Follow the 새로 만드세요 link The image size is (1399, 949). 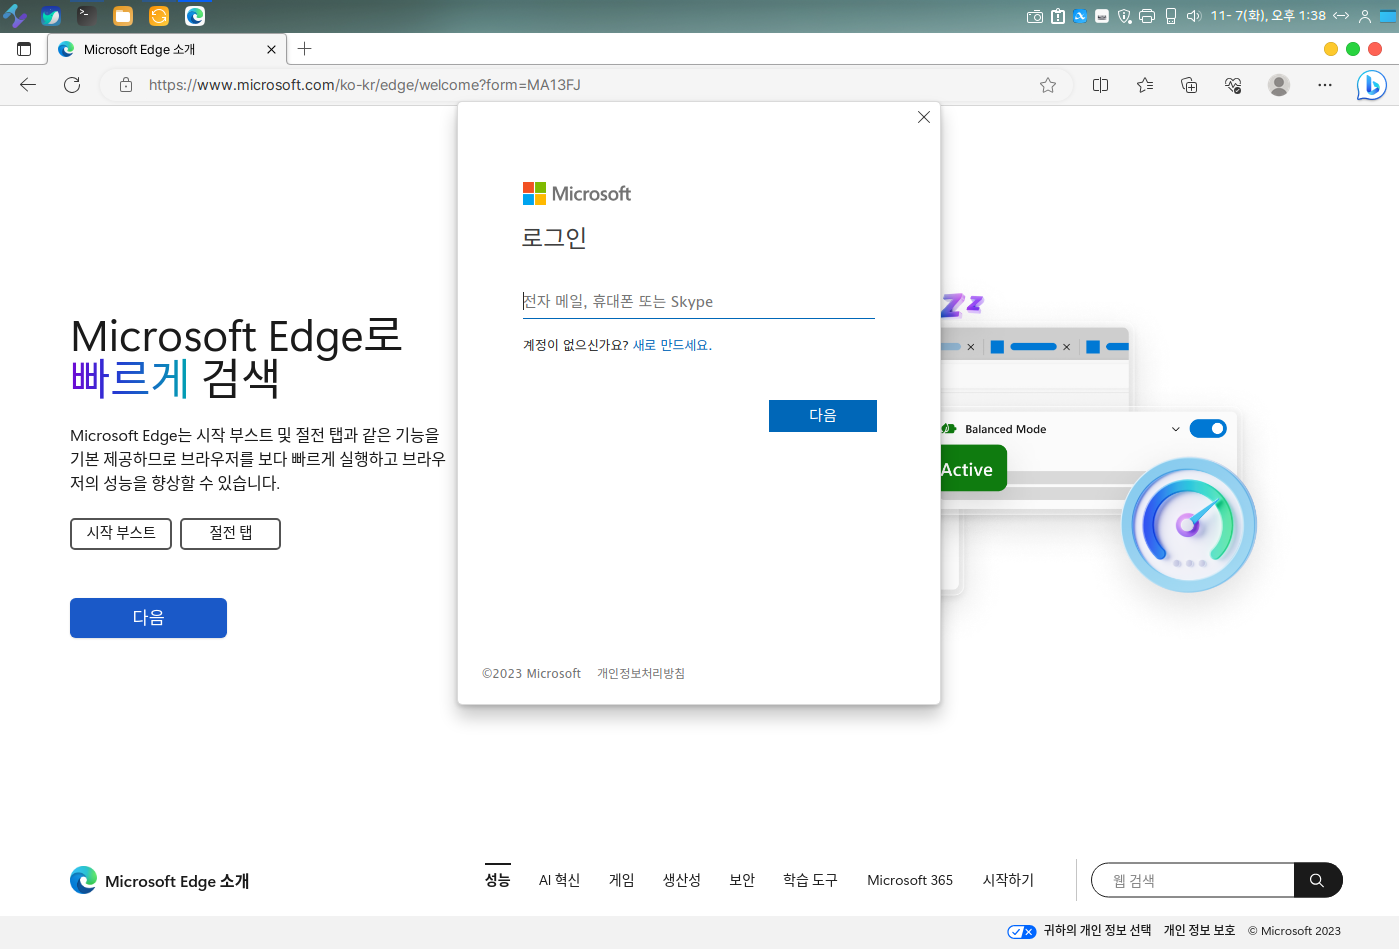click(671, 345)
